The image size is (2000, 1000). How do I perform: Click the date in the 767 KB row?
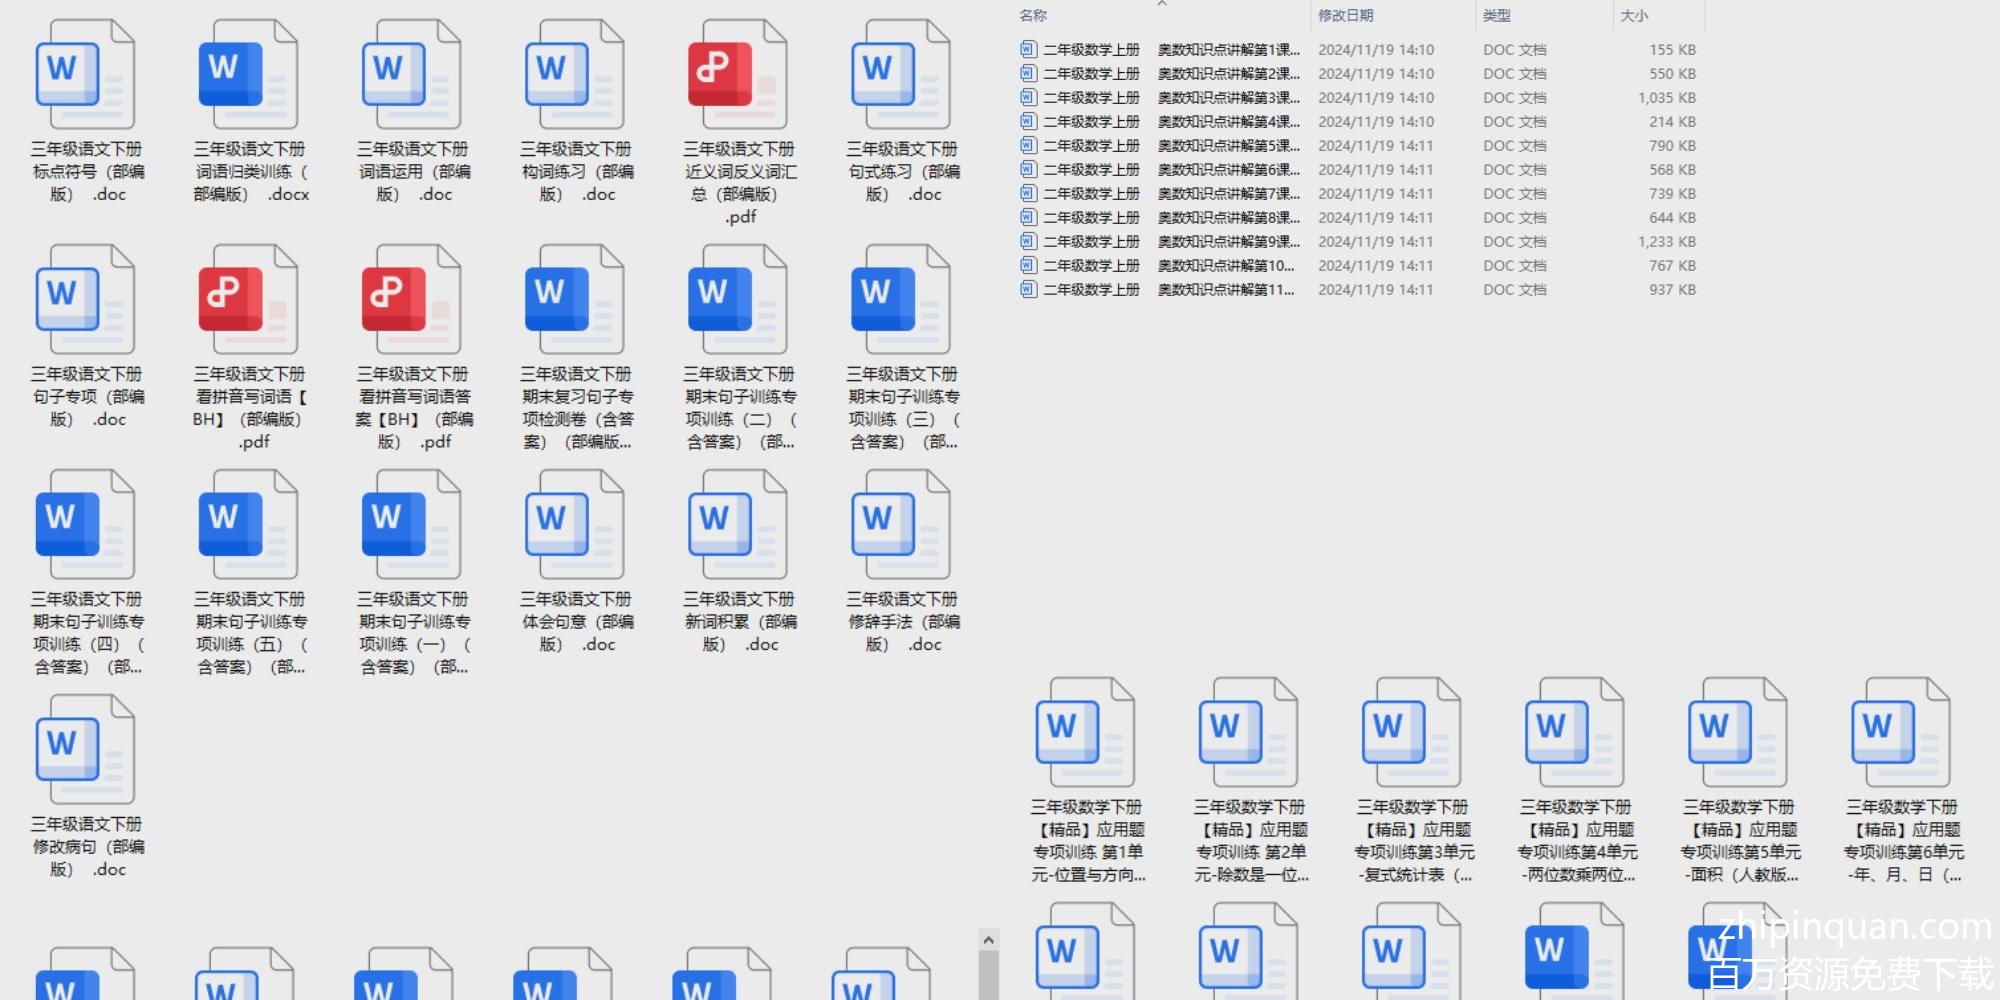pyautogui.click(x=1375, y=265)
